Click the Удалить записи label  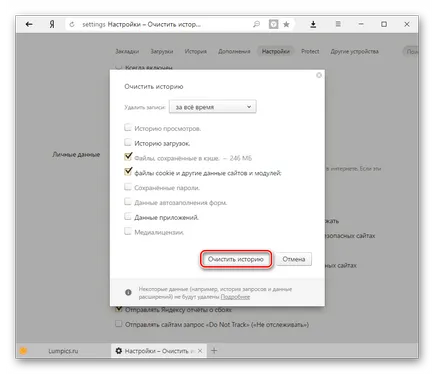pos(145,107)
